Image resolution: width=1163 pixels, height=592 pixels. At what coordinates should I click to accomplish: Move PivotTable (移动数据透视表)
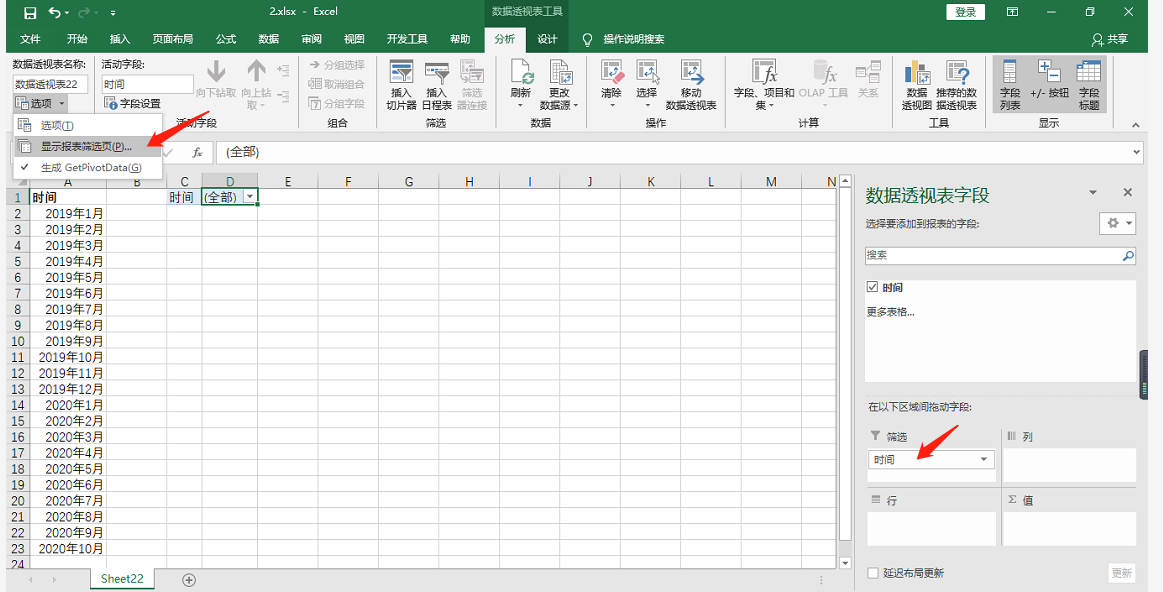[x=691, y=85]
